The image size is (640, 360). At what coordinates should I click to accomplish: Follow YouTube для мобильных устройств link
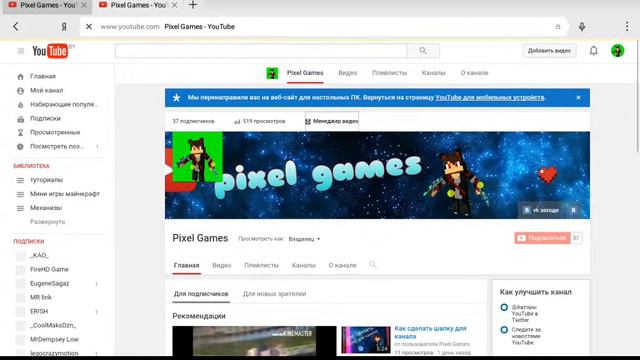[x=489, y=98]
